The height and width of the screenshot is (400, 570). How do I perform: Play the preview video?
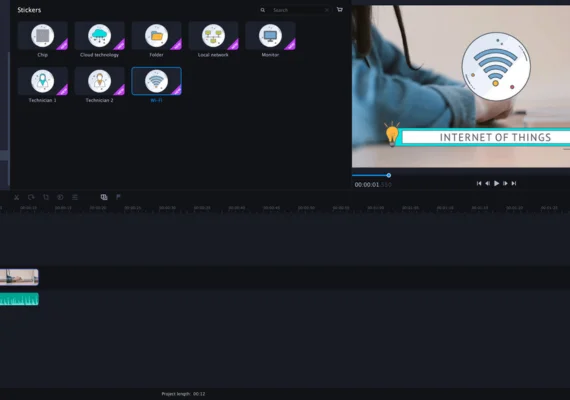[496, 183]
